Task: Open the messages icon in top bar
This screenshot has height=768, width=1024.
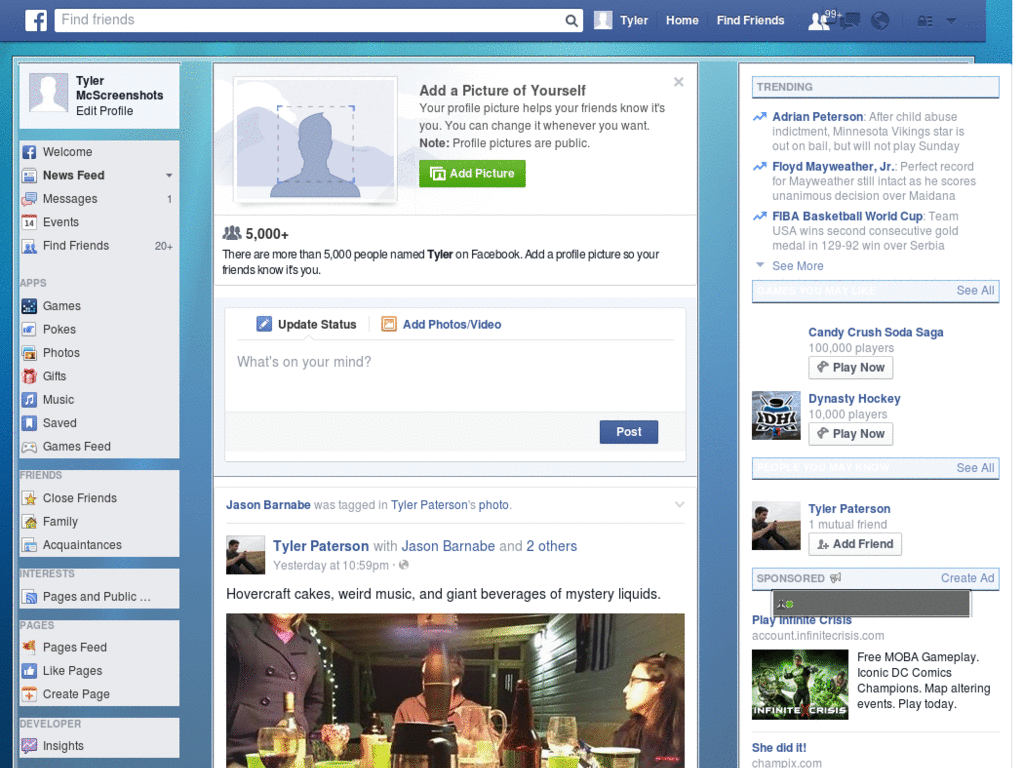Action: click(850, 21)
